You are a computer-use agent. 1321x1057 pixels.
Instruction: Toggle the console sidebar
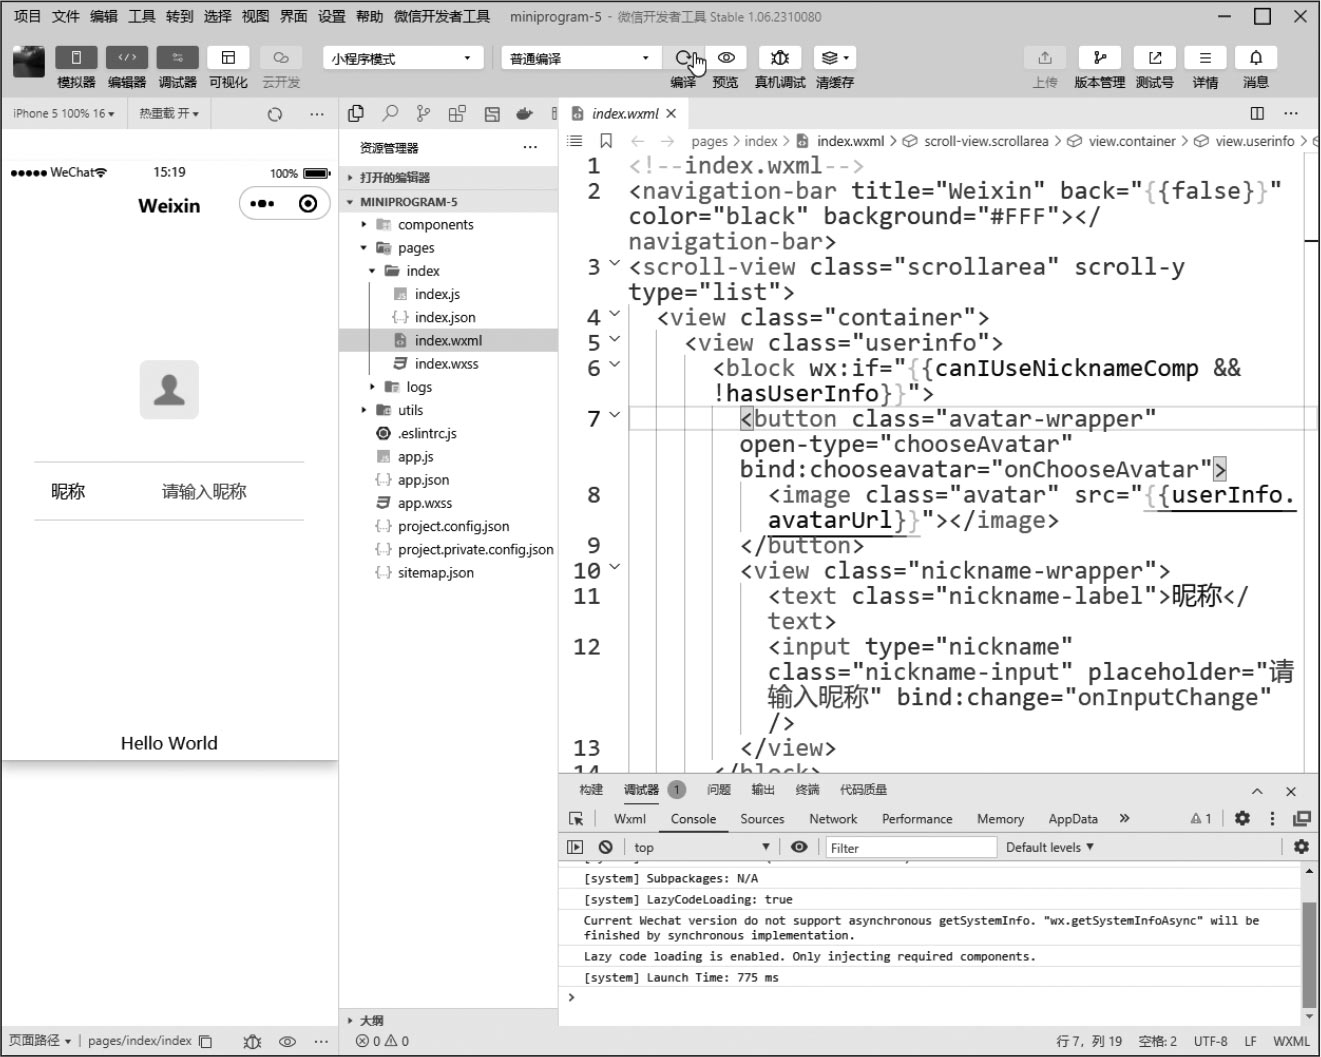pos(575,847)
